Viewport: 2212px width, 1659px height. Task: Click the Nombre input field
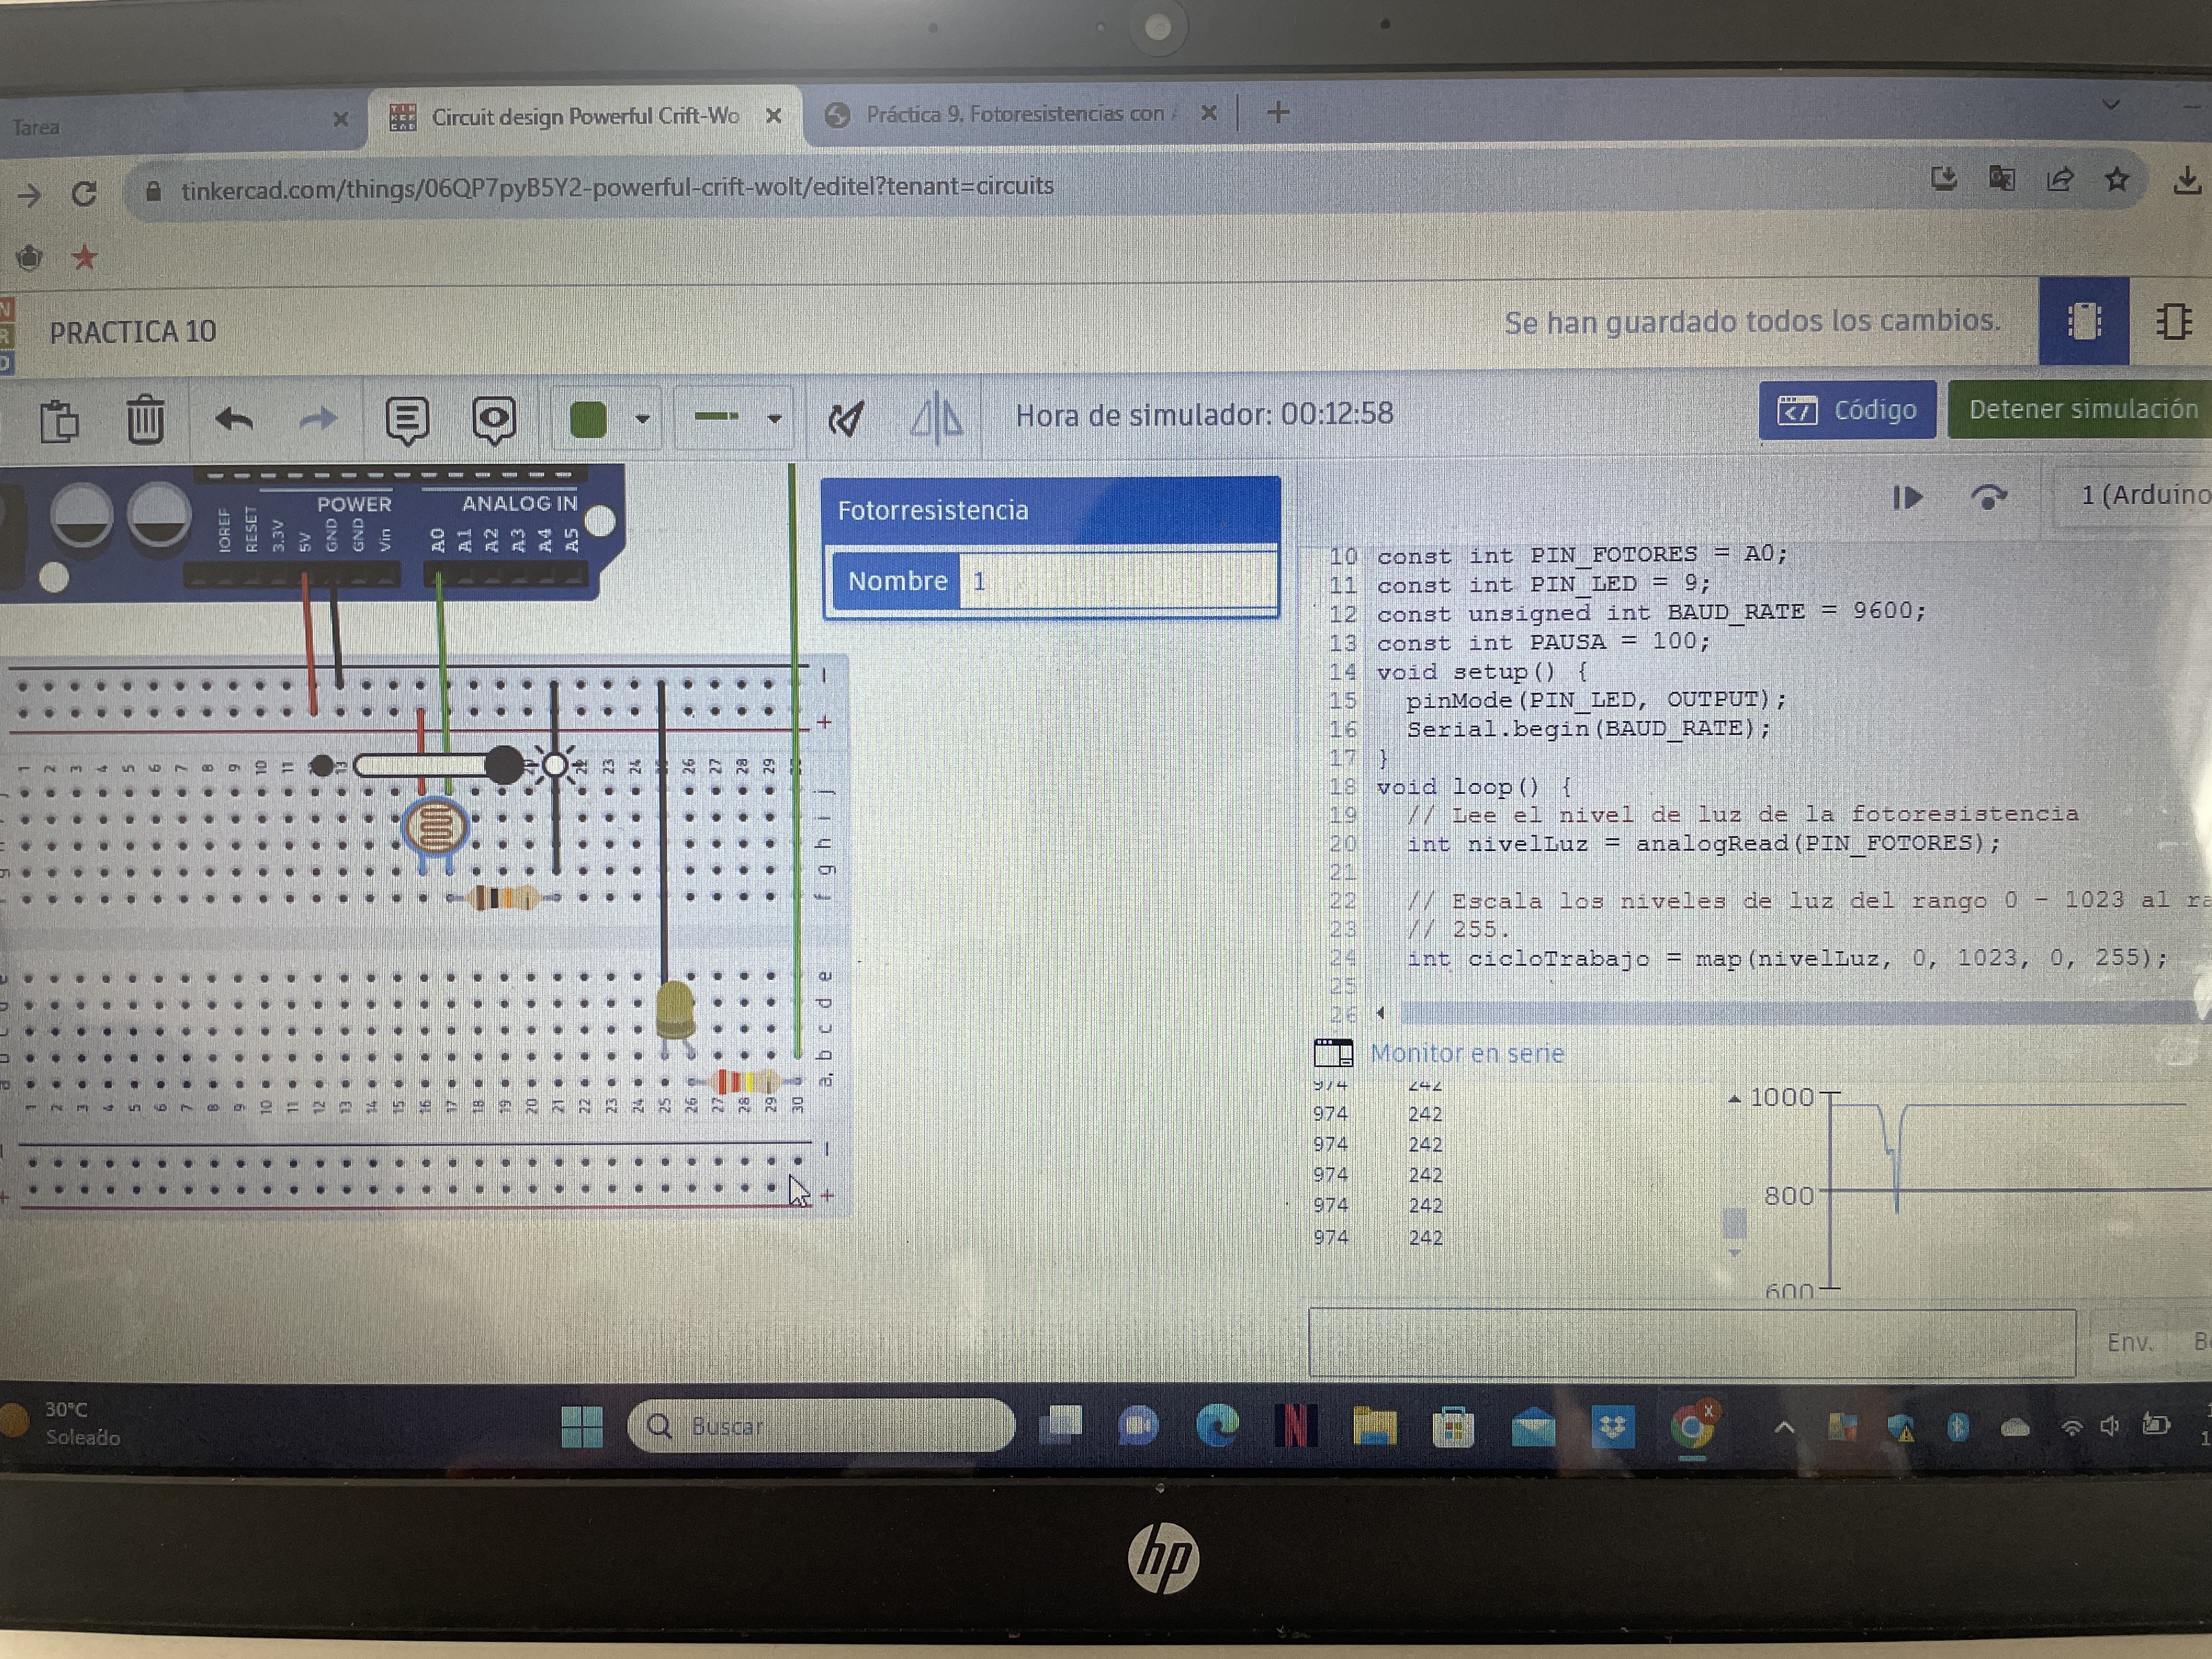[x=1116, y=581]
